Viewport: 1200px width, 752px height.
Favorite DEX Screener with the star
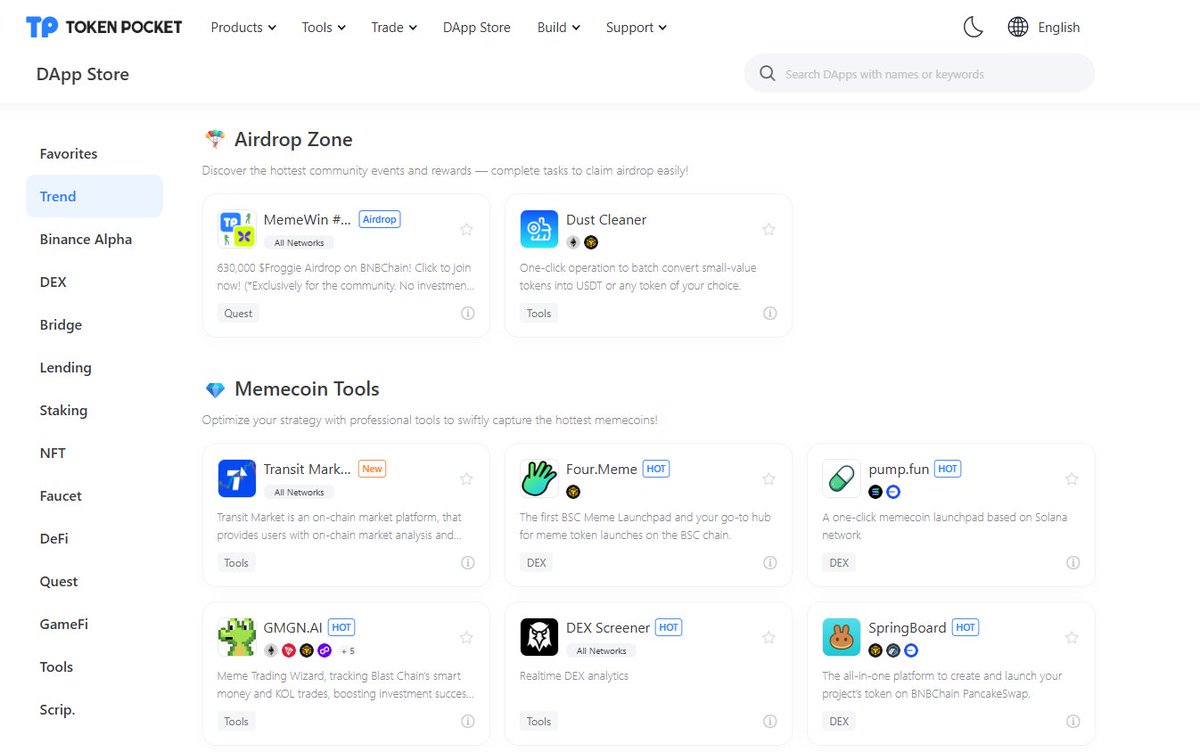pyautogui.click(x=768, y=637)
